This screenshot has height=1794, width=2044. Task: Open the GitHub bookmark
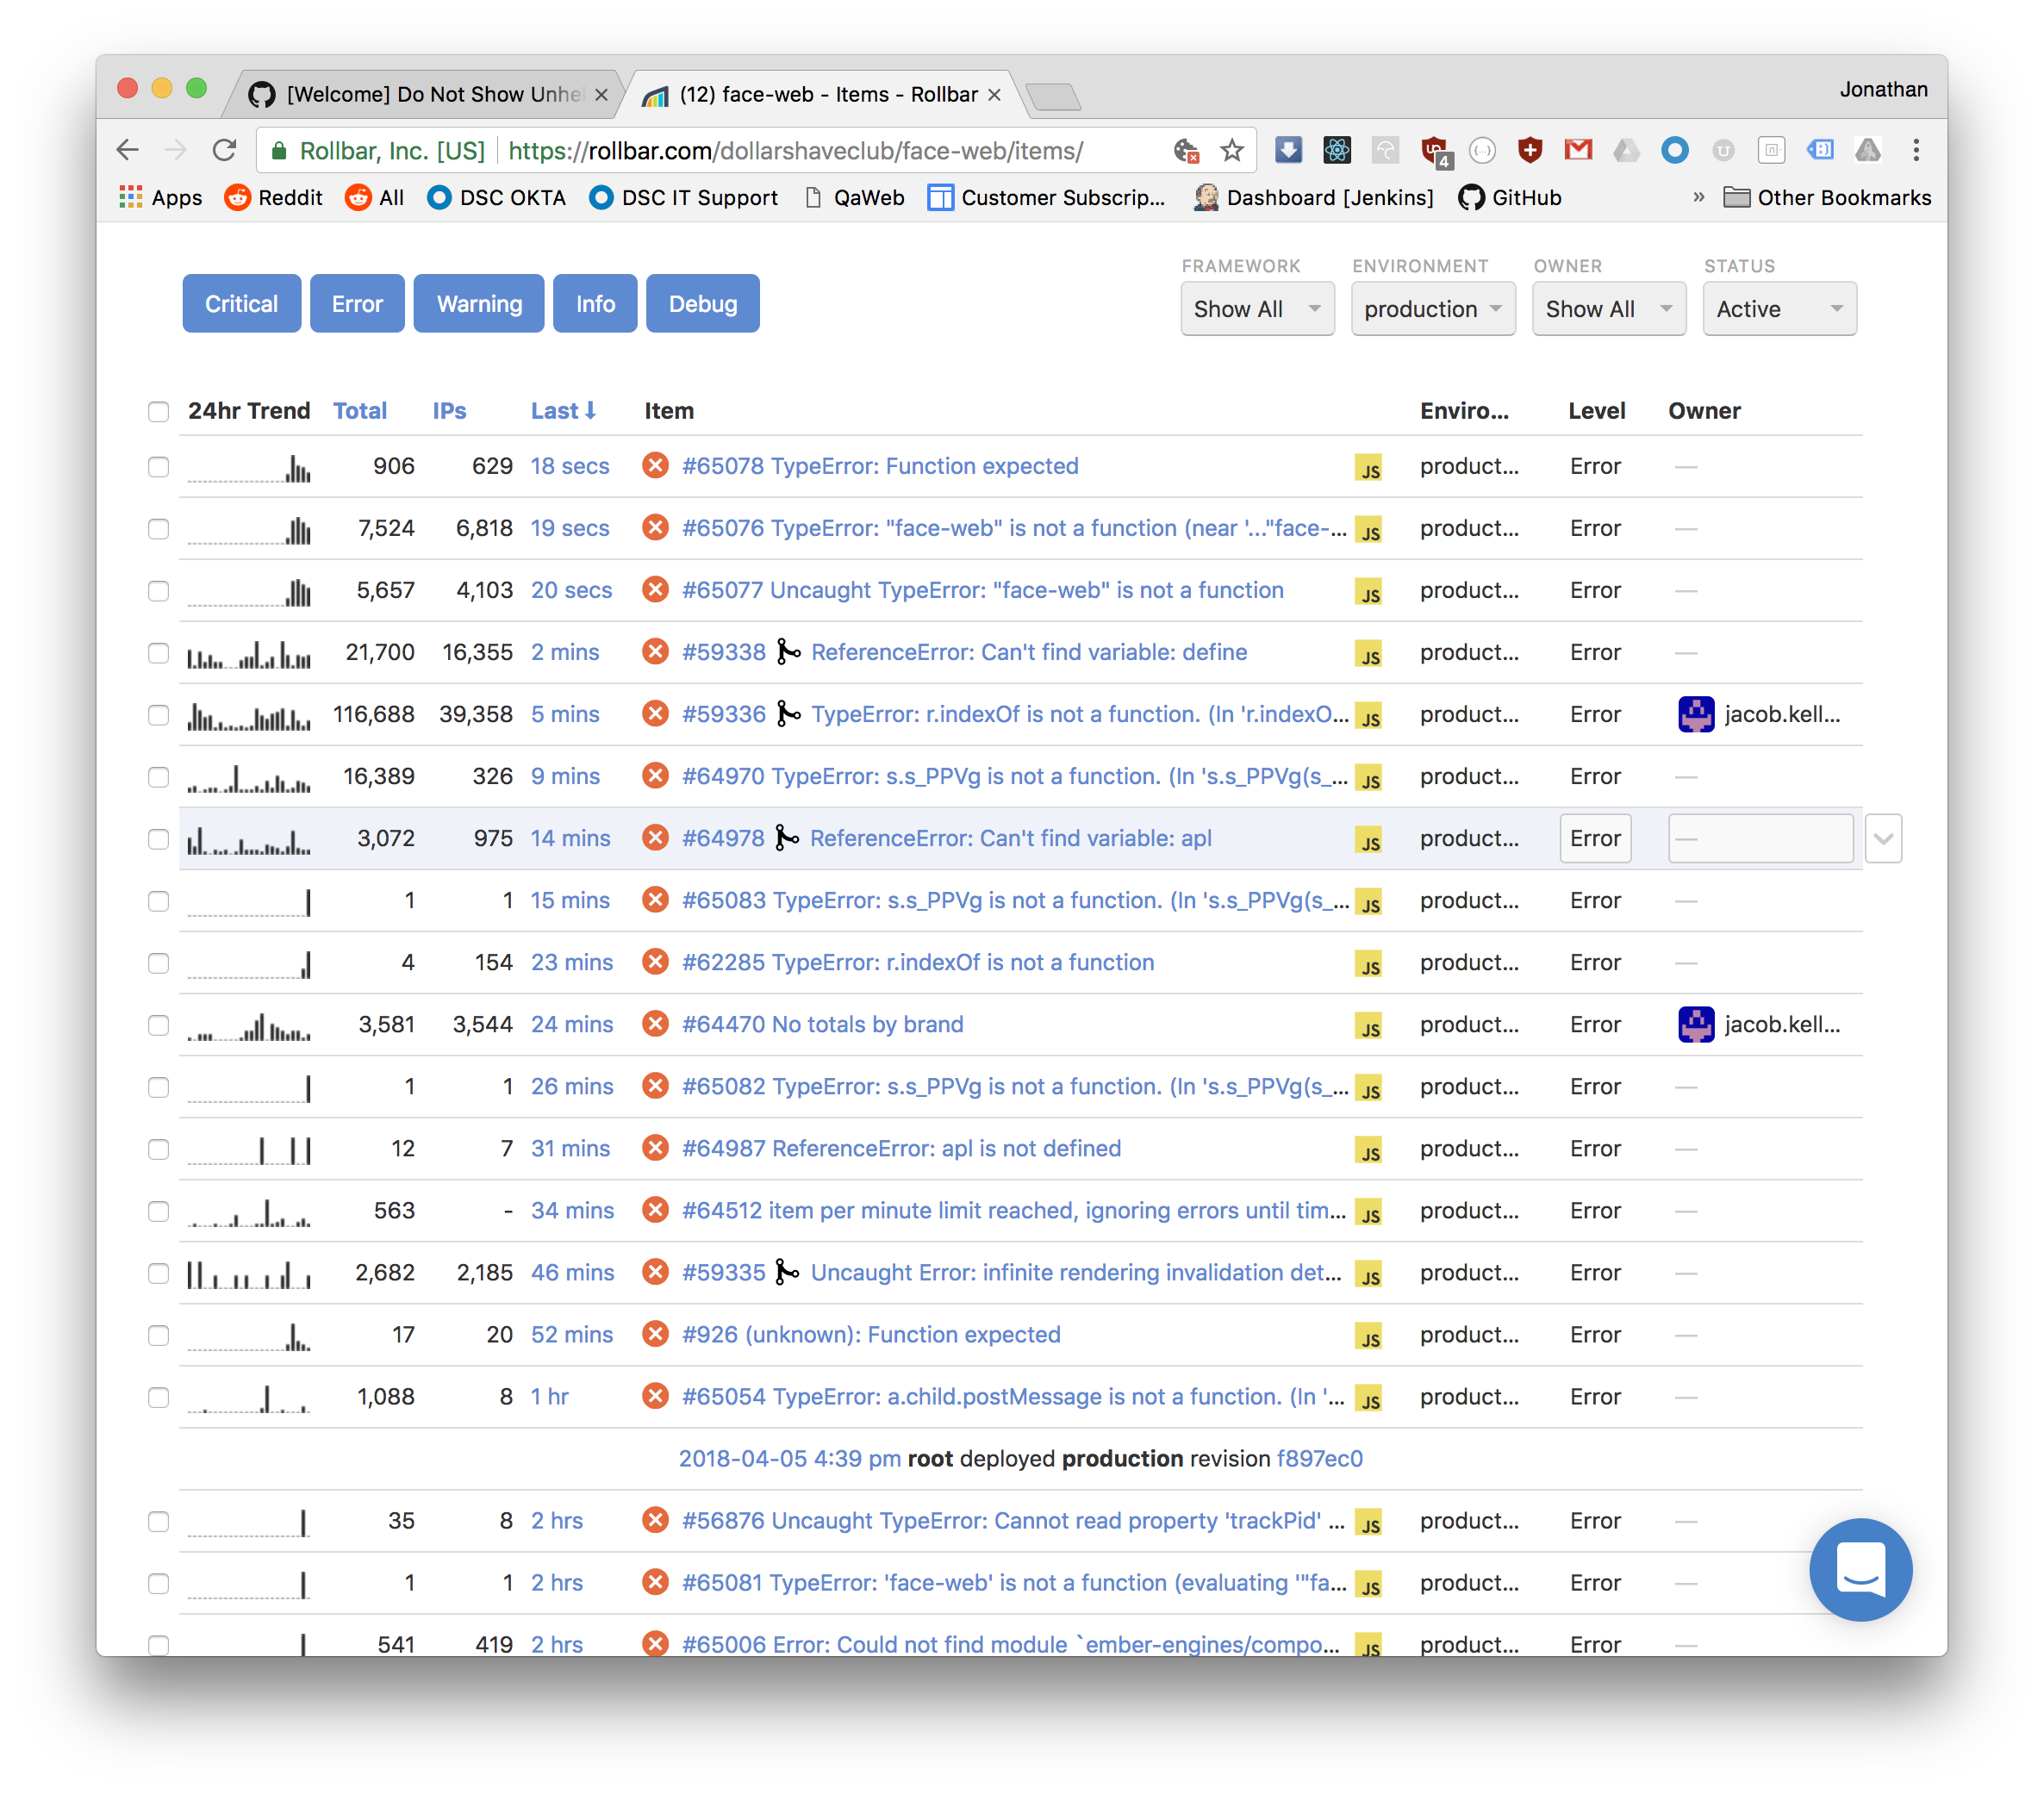coord(1510,198)
